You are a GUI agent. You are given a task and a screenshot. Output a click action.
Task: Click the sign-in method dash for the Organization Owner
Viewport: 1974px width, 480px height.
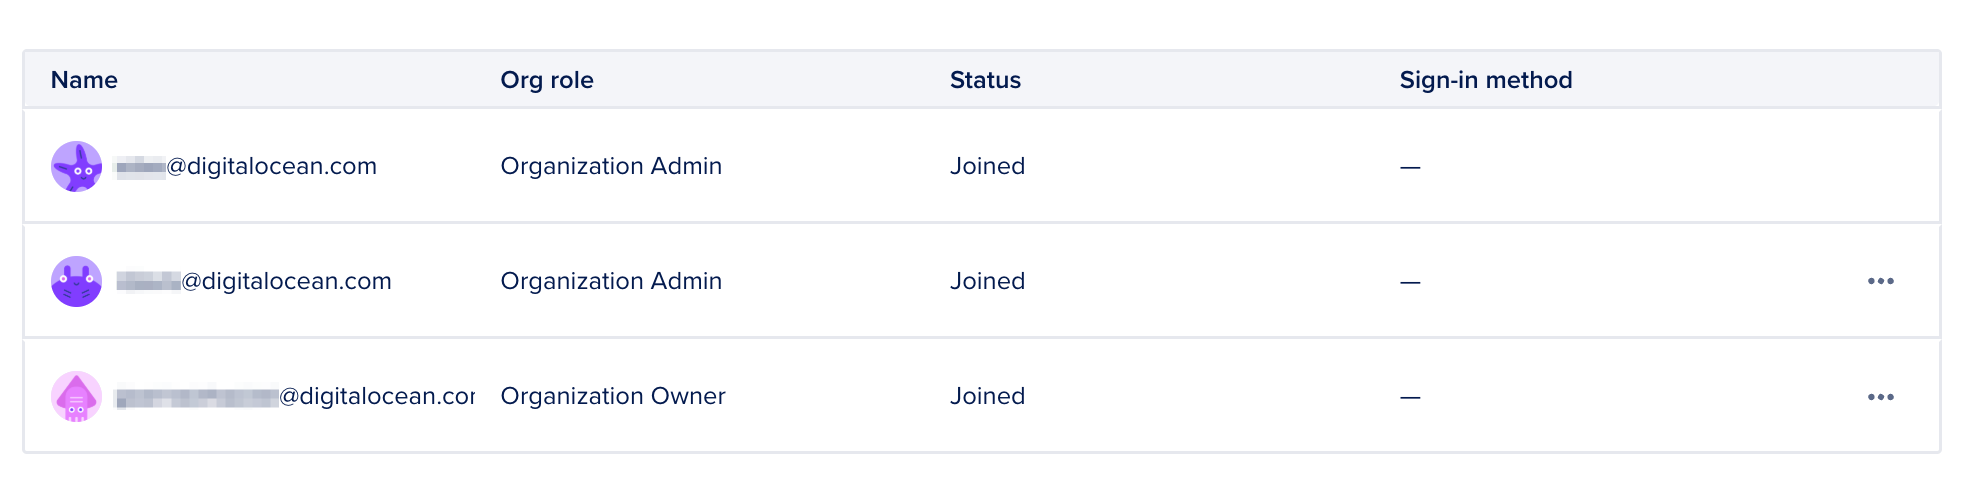[x=1410, y=397]
